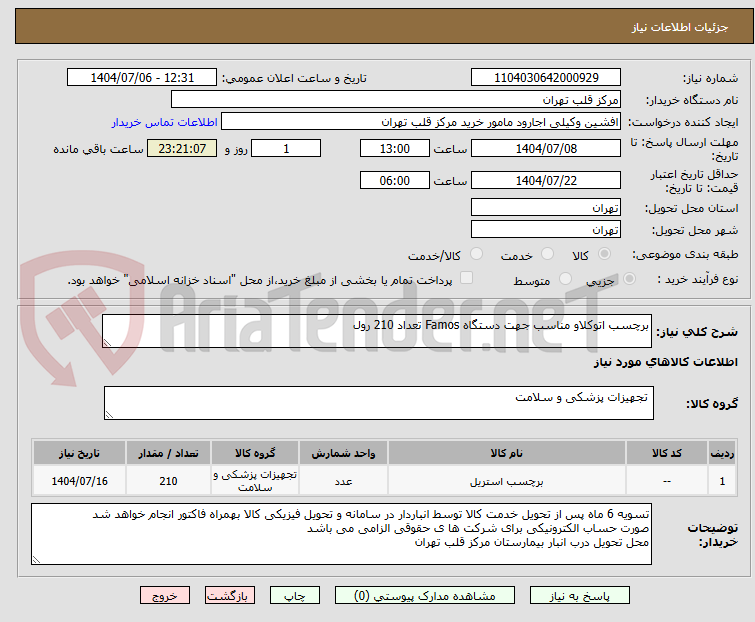Click the واحد شمارش column header
Screen dimensions: 755x622
click(343, 453)
